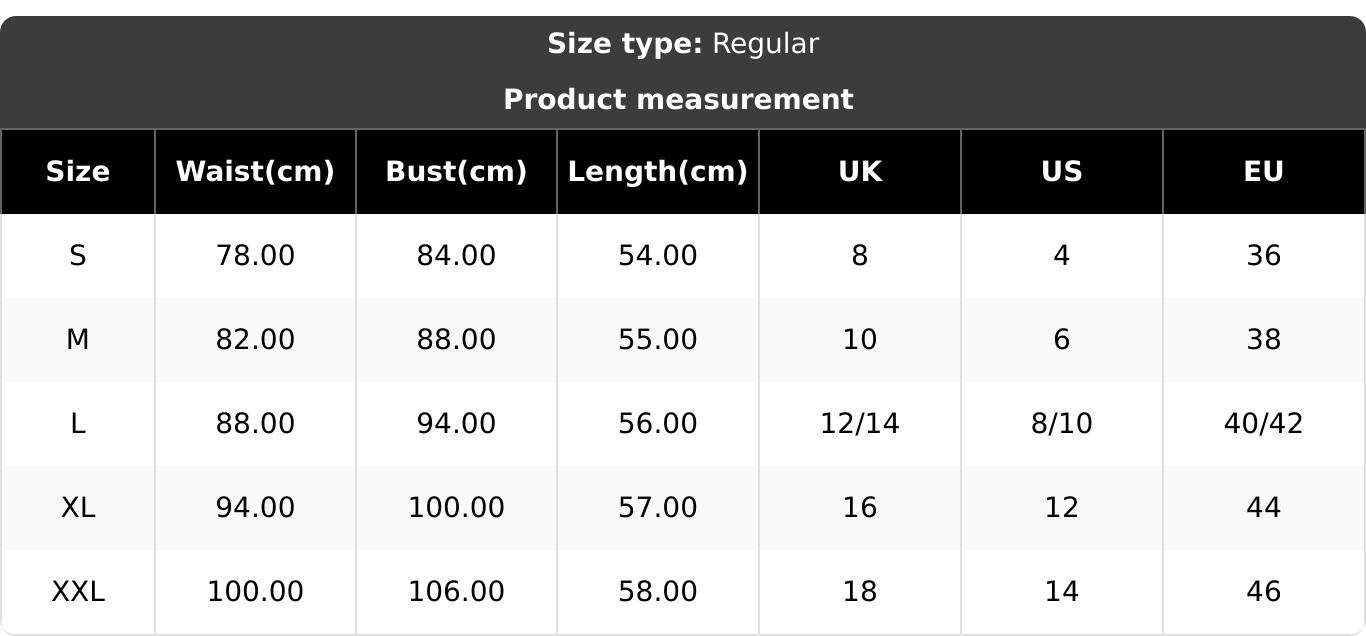Click the 56.00 length cell
1366x636 pixels.
[657, 424]
